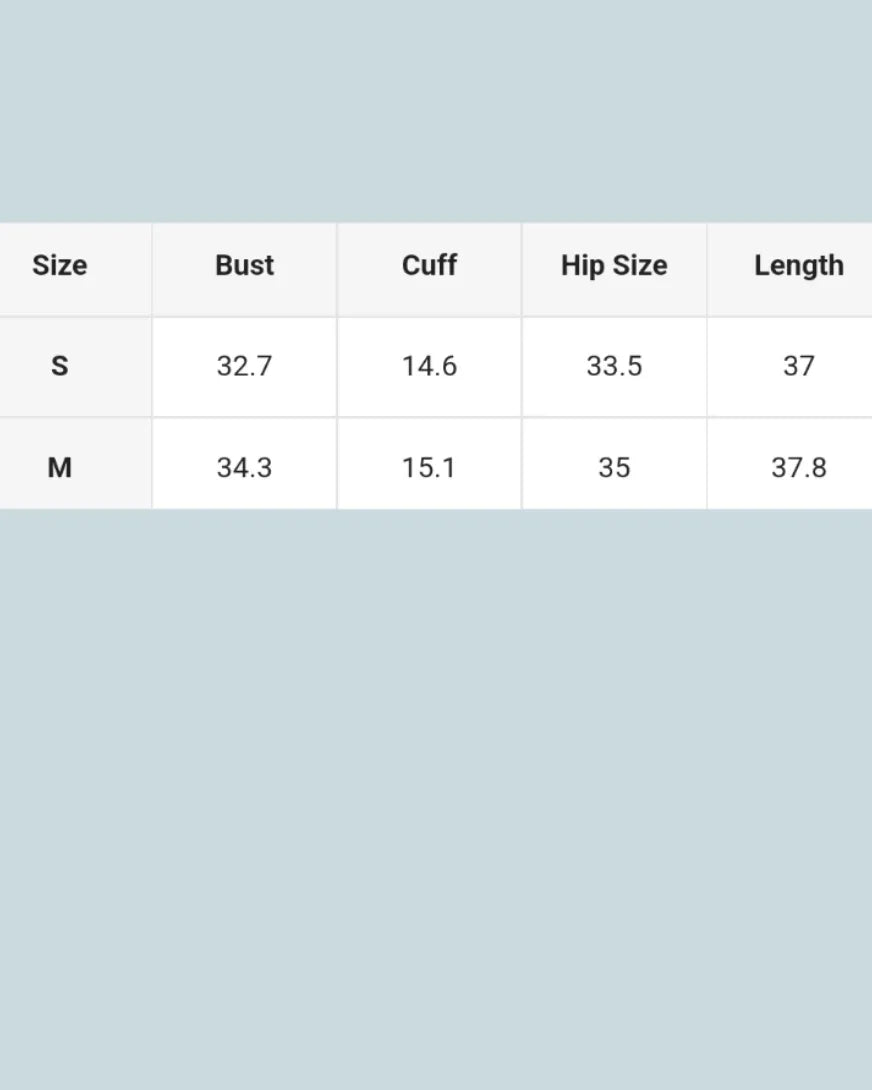Viewport: 872px width, 1090px height.
Task: Click the Cuff column header
Action: point(429,266)
